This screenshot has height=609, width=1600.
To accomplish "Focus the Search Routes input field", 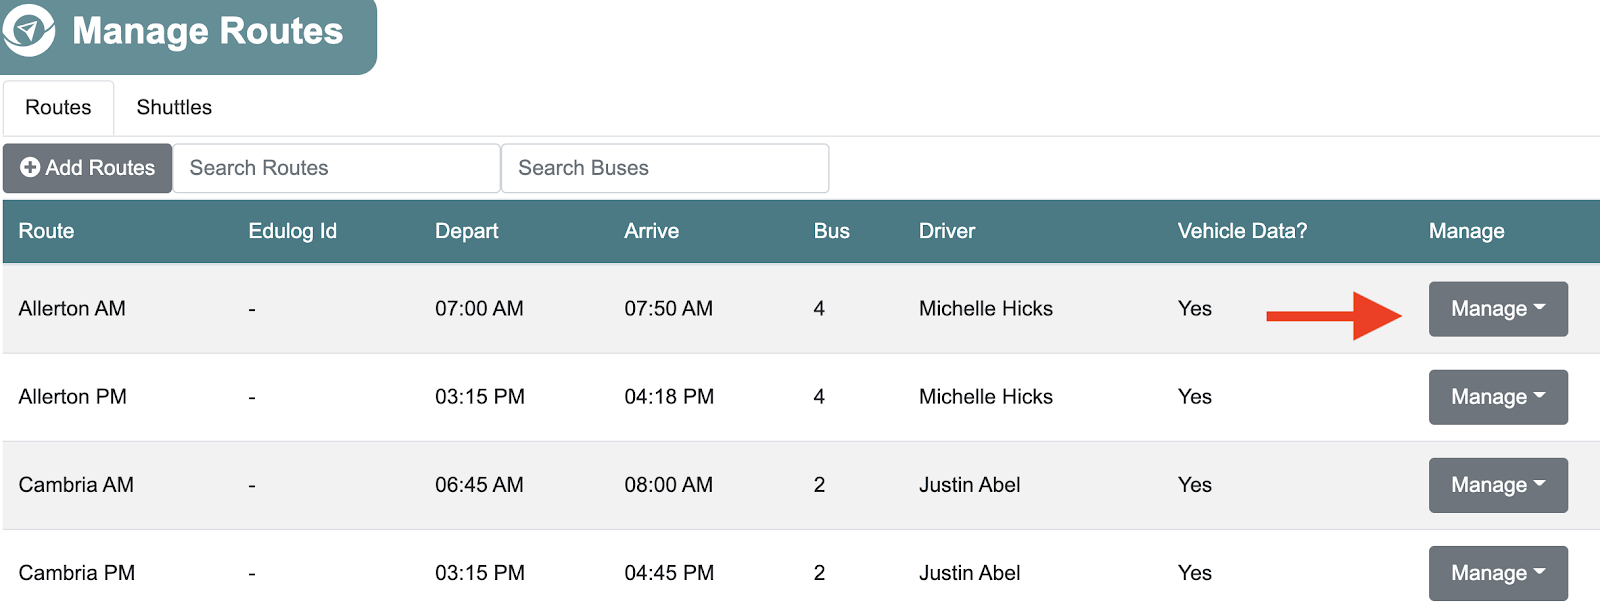I will 336,168.
